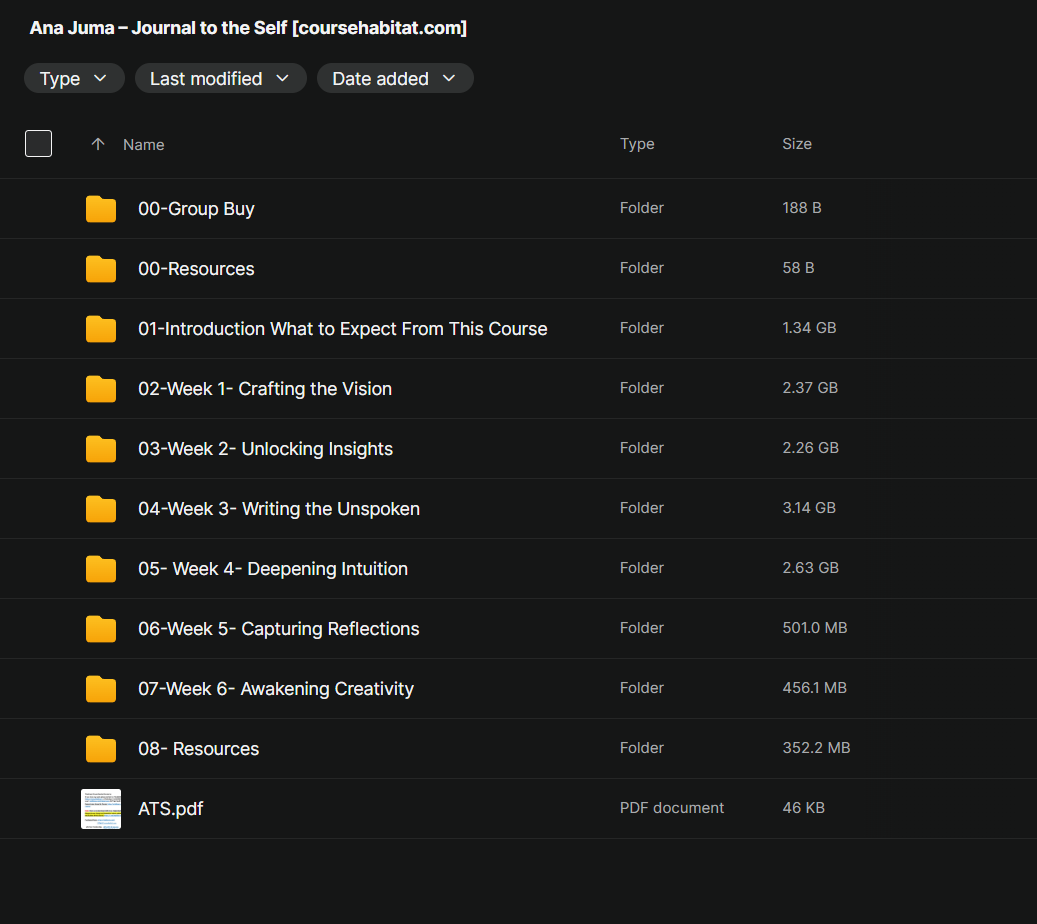The height and width of the screenshot is (924, 1037).
Task: Click the 456.1 MB size value
Action: tap(815, 688)
